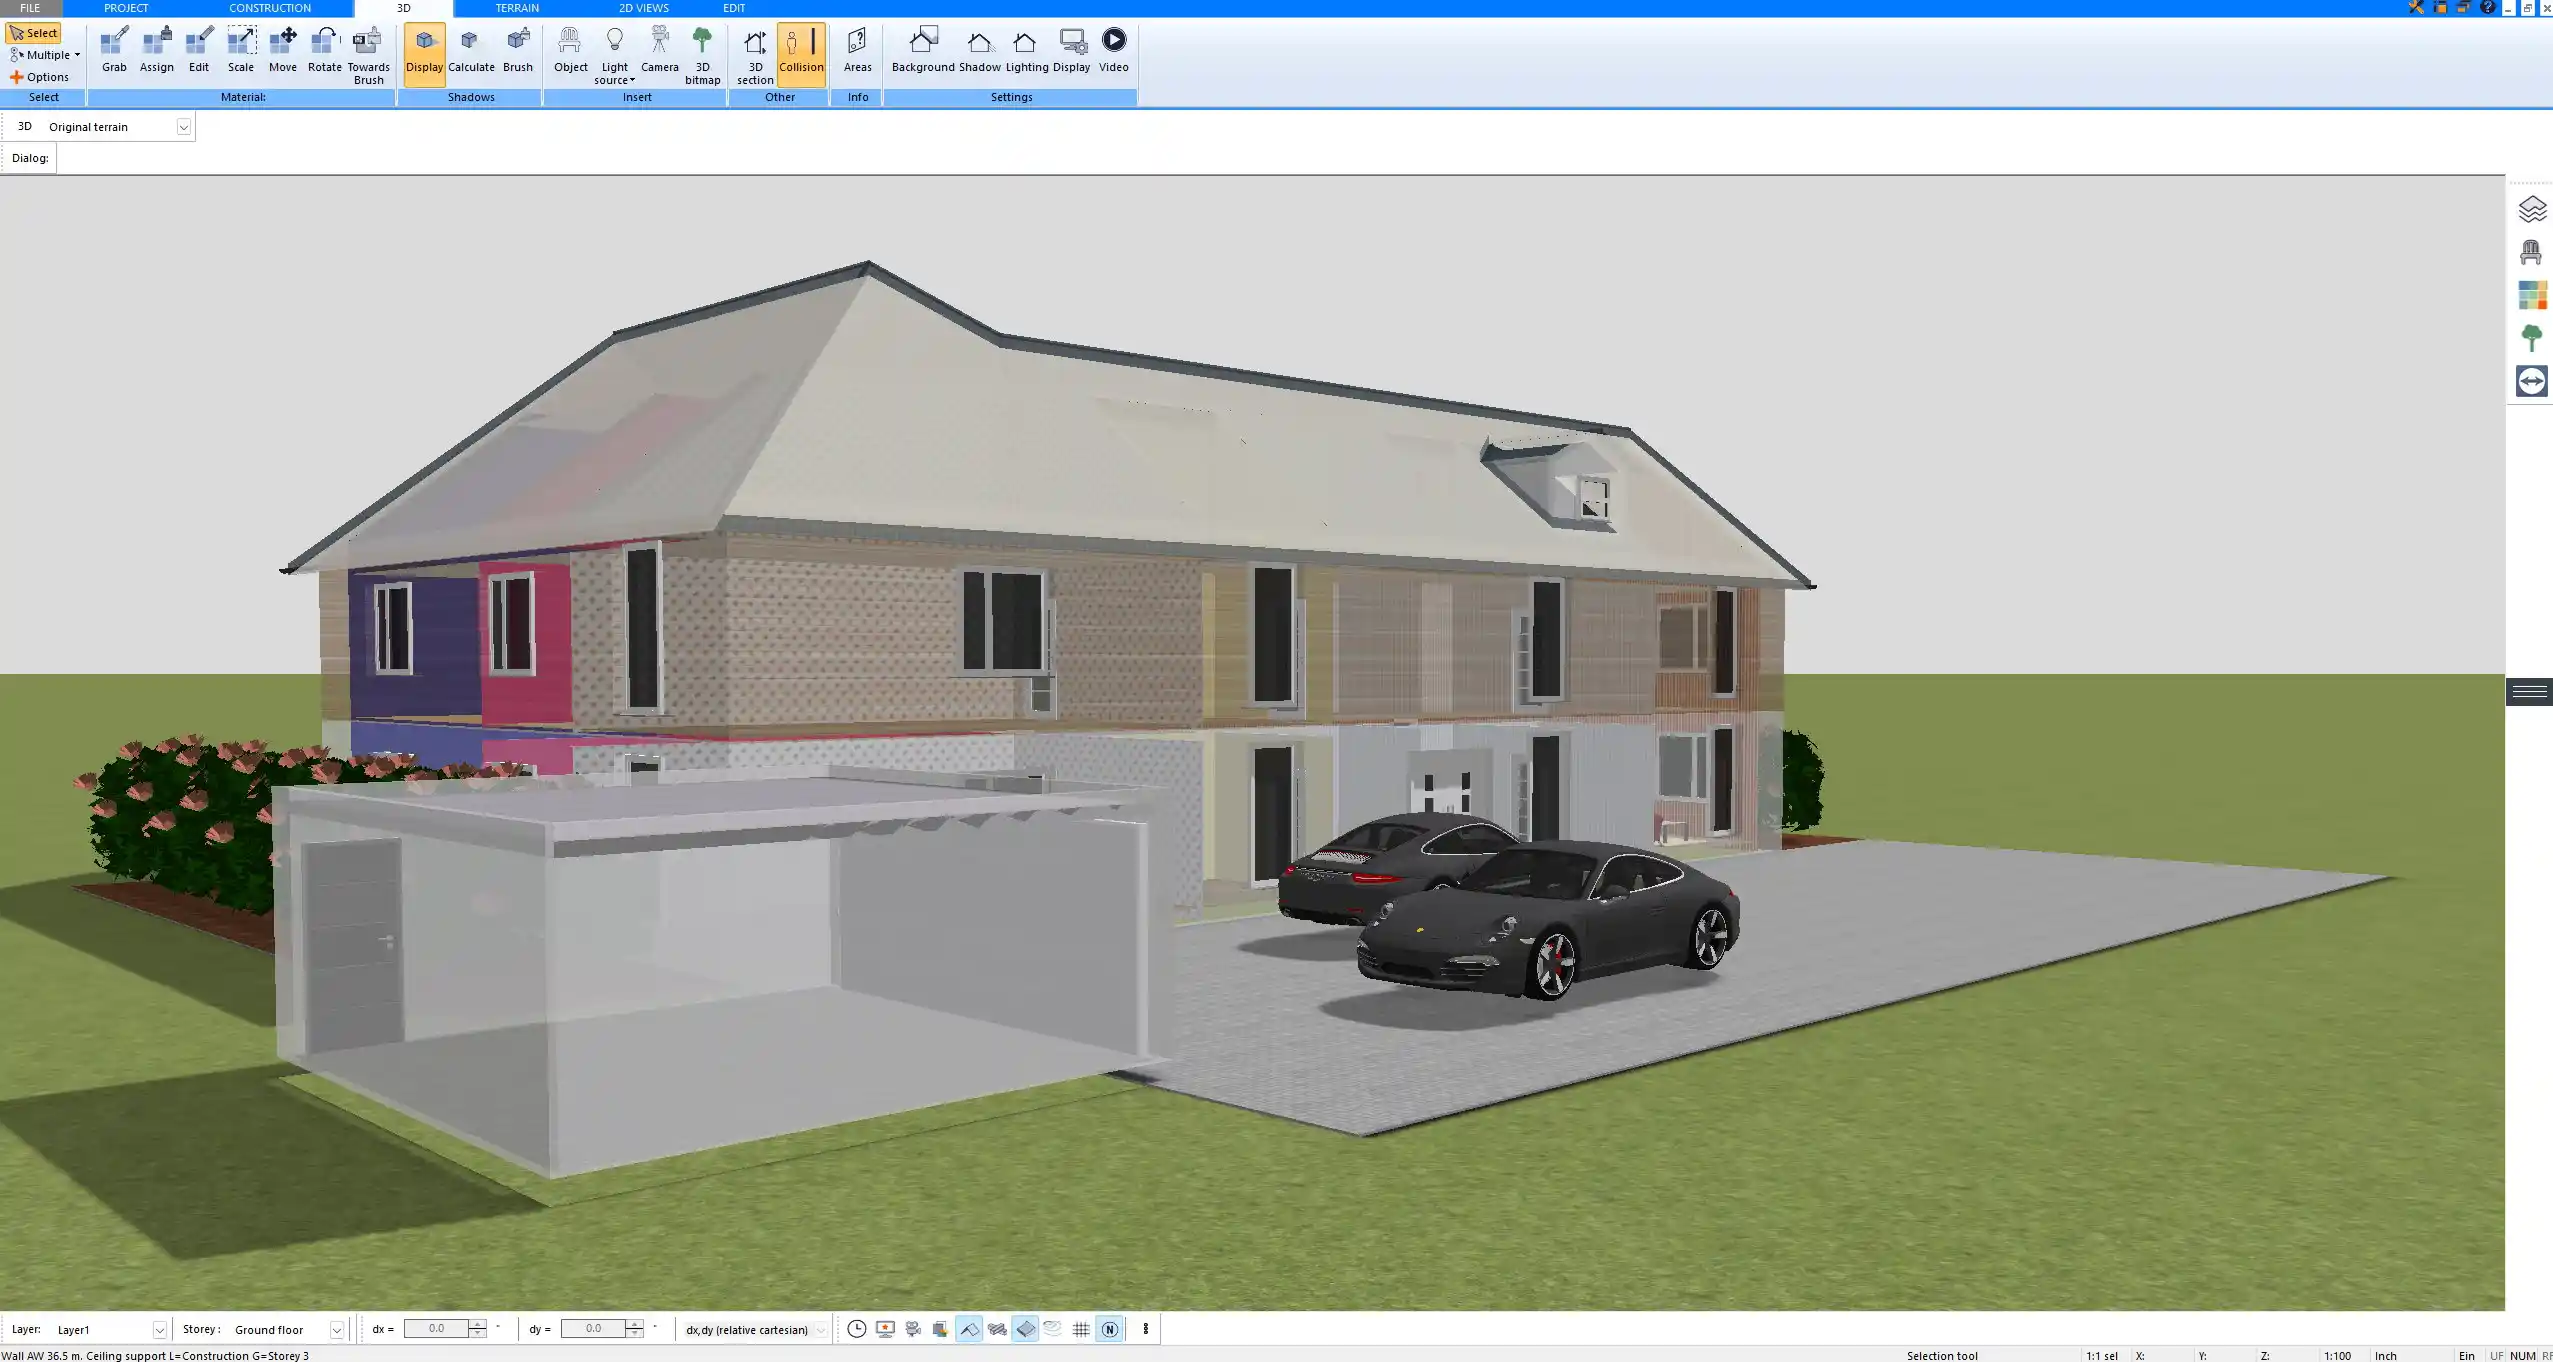Switch to the TERRAIN ribbon tab
The image size is (2553, 1362).
click(515, 8)
